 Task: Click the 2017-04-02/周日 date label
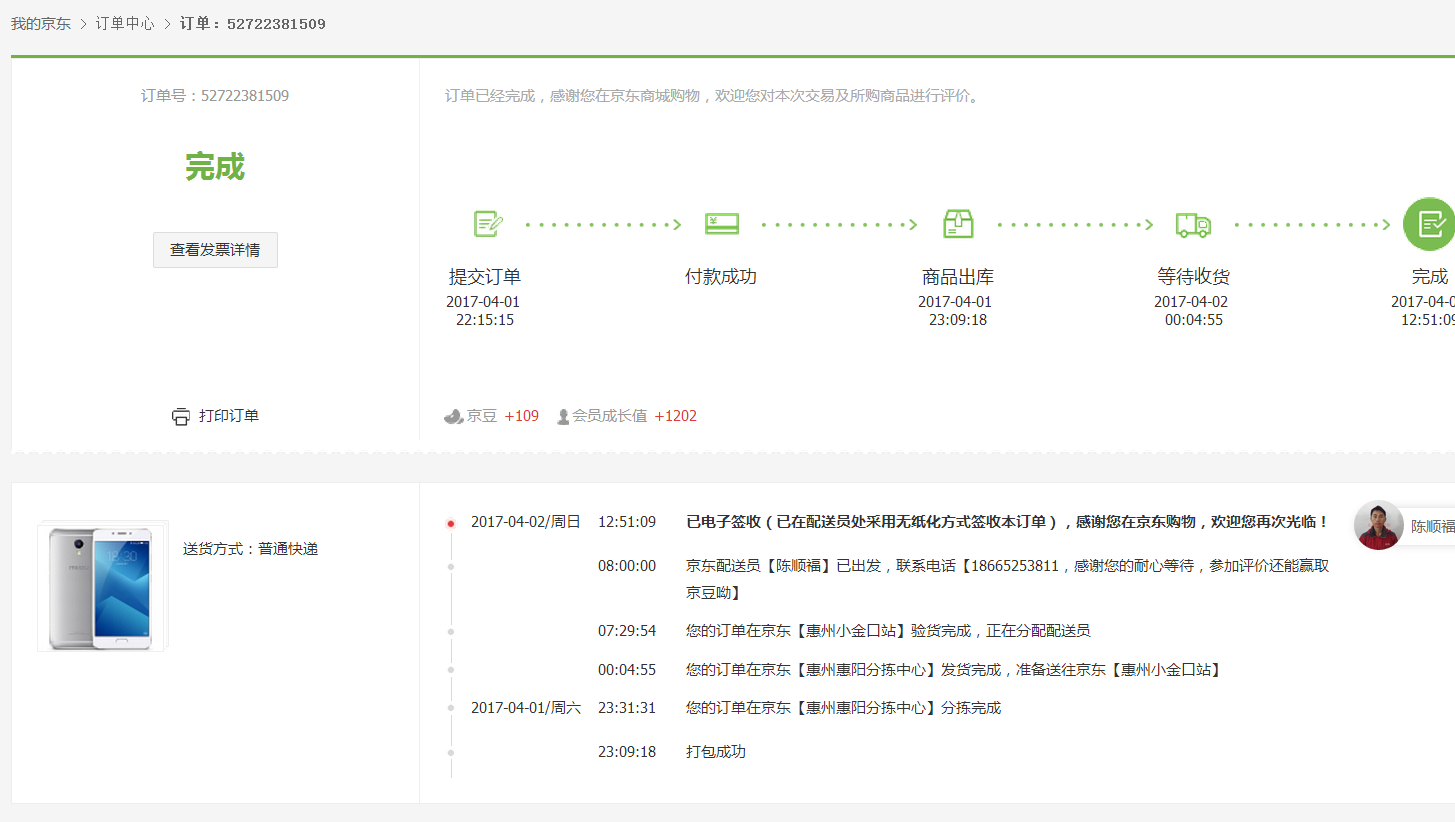[526, 522]
